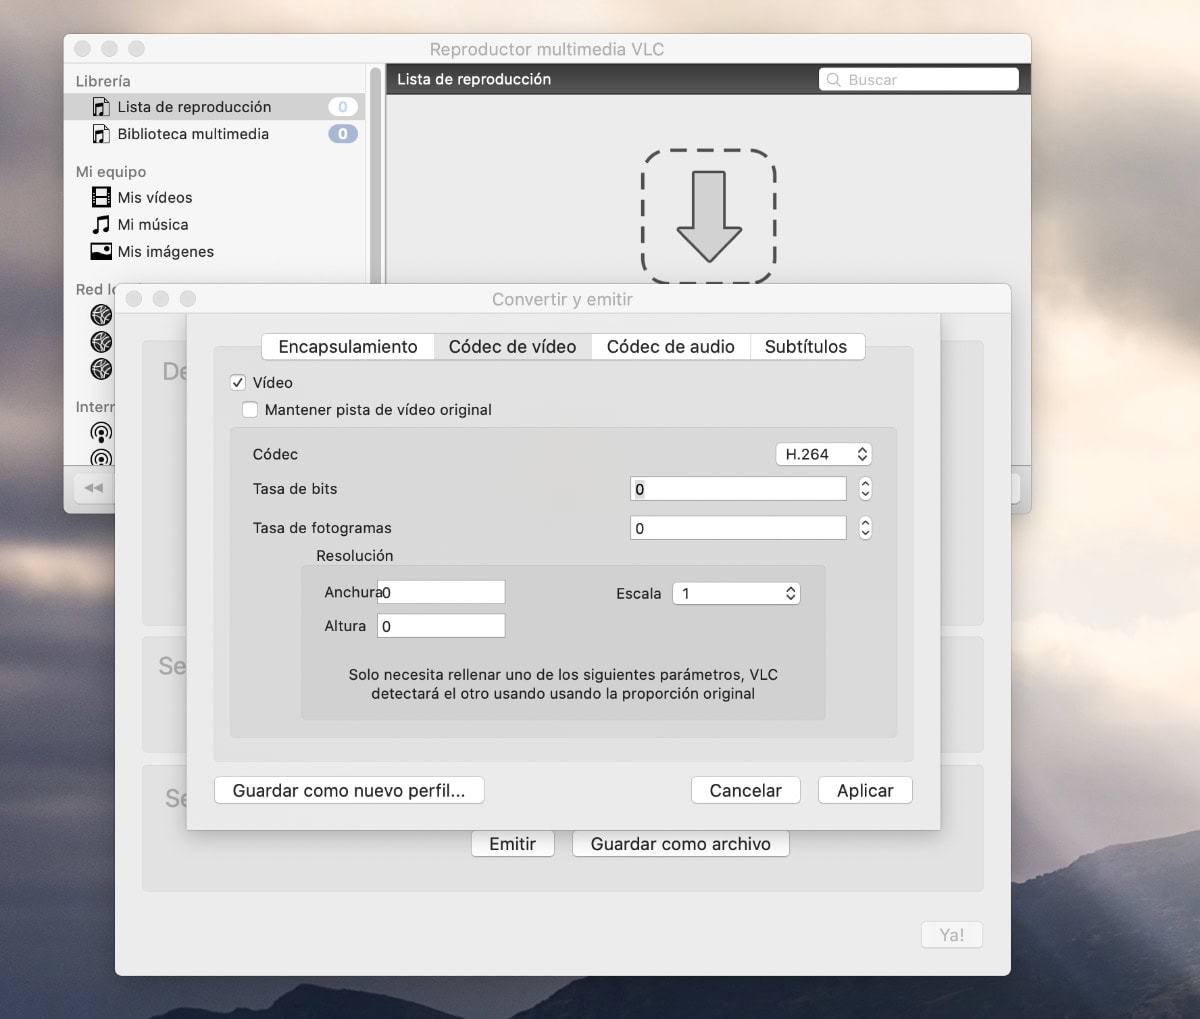Click the Mi música label
Viewport: 1200px width, 1019px height.
point(153,225)
